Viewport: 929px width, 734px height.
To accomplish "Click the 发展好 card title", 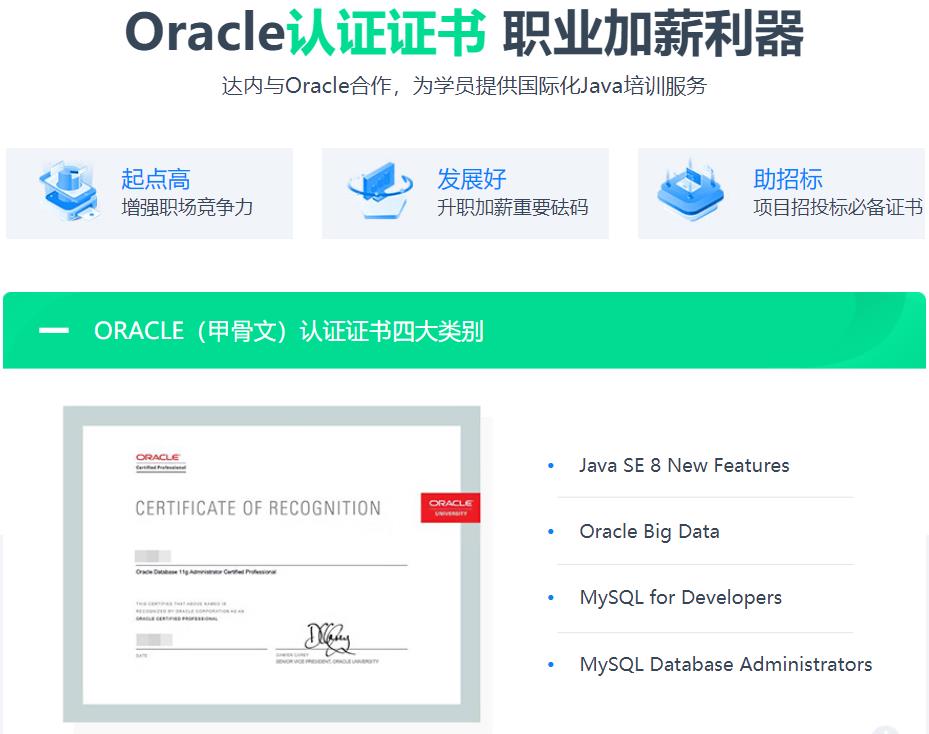I will point(471,179).
